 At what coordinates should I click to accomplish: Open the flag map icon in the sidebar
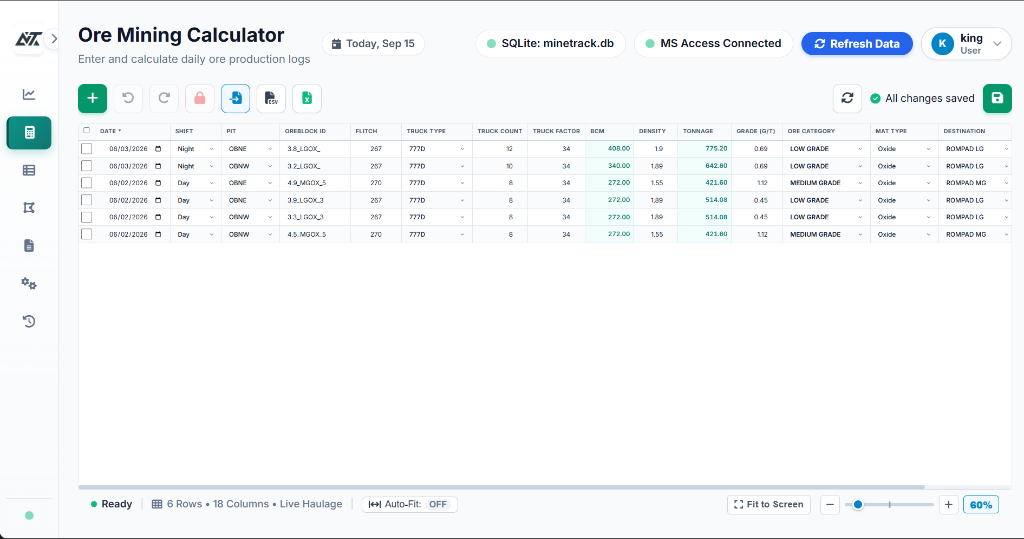tap(29, 208)
